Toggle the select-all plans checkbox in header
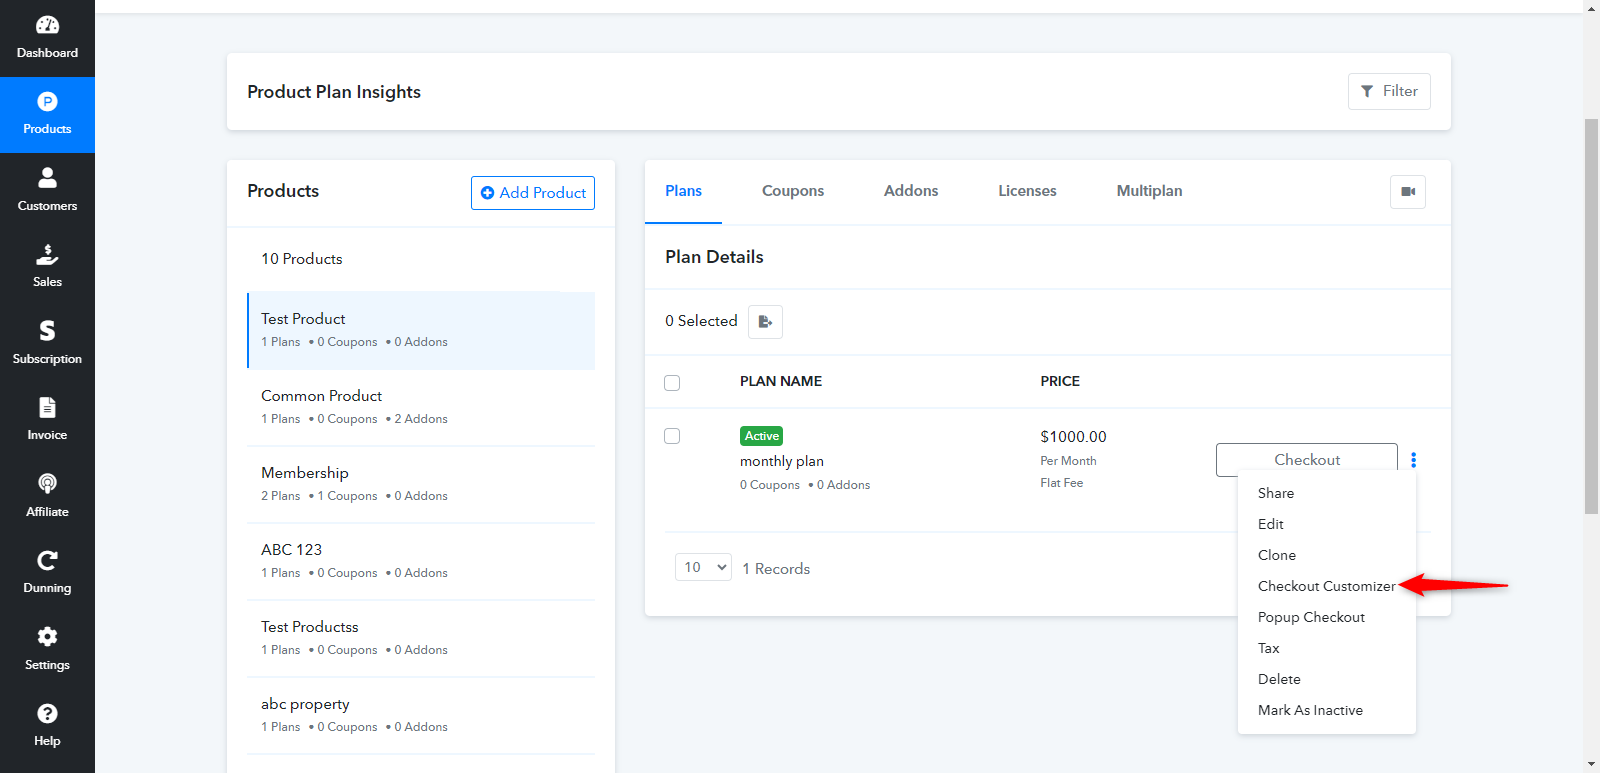This screenshot has height=773, width=1600. pyautogui.click(x=672, y=383)
